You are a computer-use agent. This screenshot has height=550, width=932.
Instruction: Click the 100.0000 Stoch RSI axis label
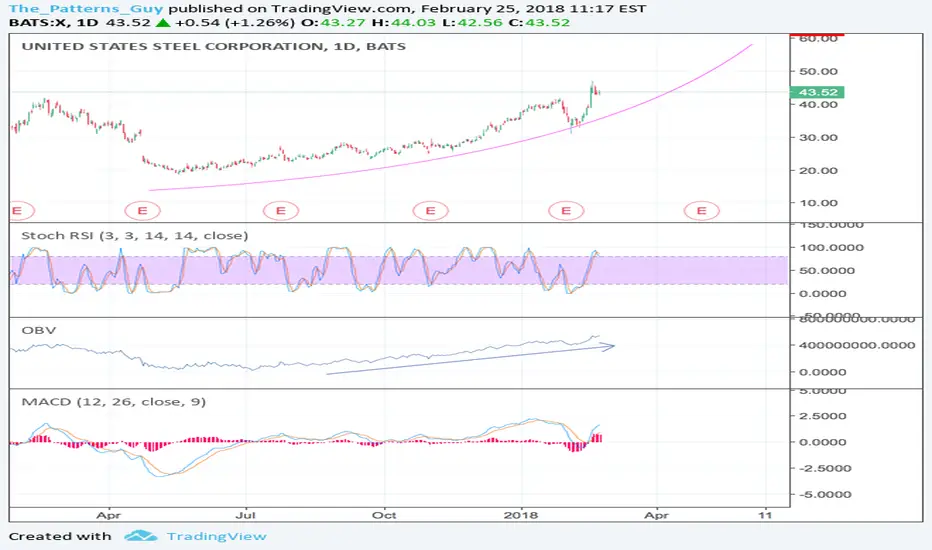(831, 247)
